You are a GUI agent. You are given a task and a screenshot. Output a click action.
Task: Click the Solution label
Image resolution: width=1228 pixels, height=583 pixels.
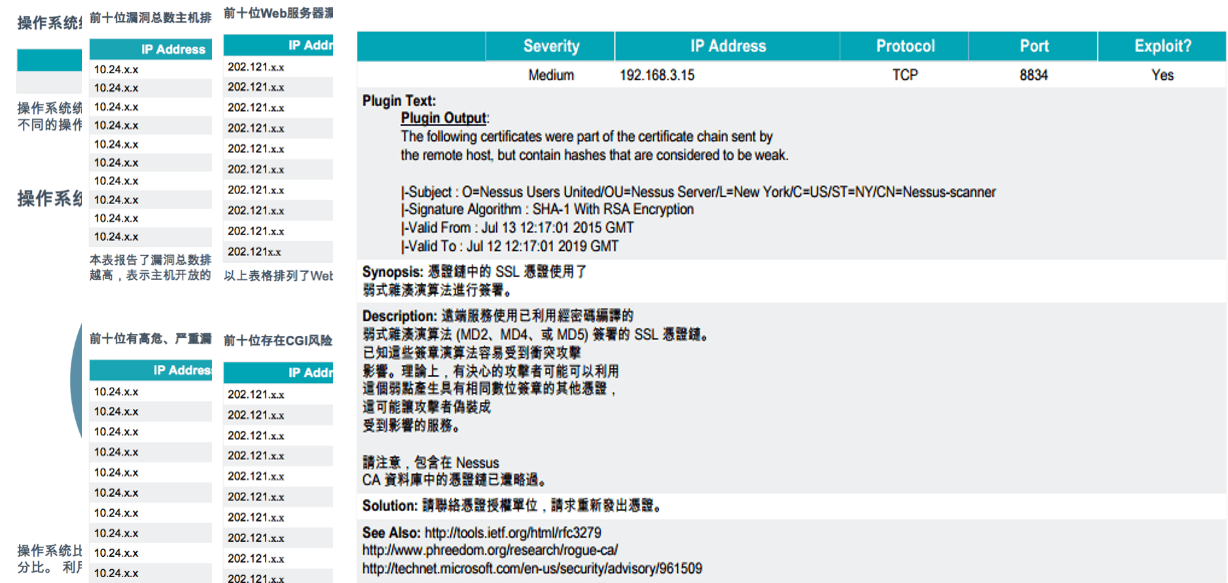(x=390, y=506)
